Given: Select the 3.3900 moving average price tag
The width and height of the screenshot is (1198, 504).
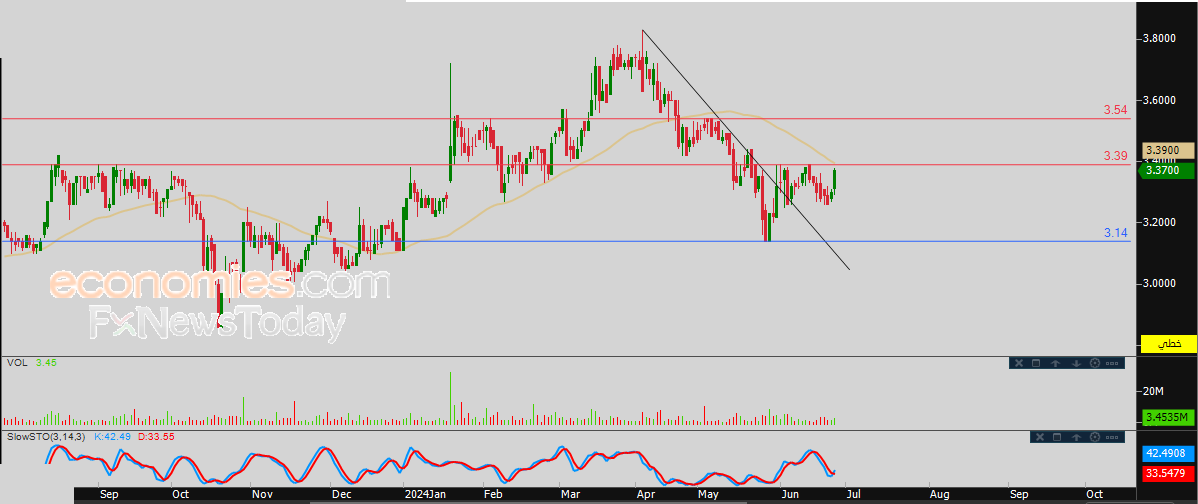Looking at the screenshot, I should point(1166,150).
